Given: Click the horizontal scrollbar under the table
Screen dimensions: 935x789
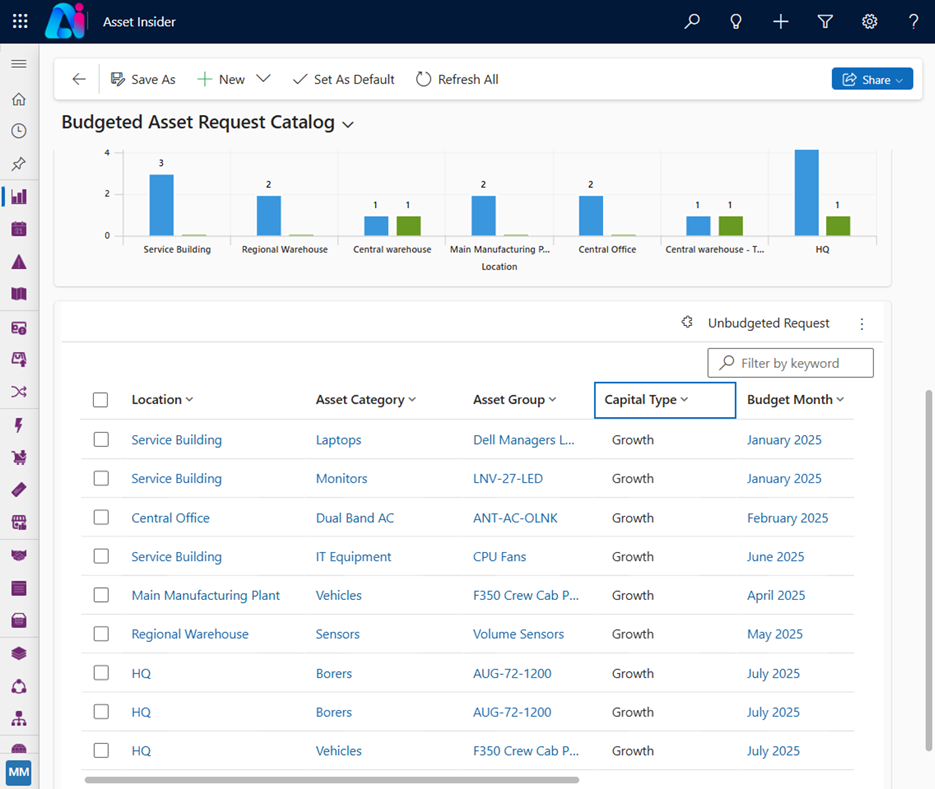Looking at the screenshot, I should tap(332, 779).
